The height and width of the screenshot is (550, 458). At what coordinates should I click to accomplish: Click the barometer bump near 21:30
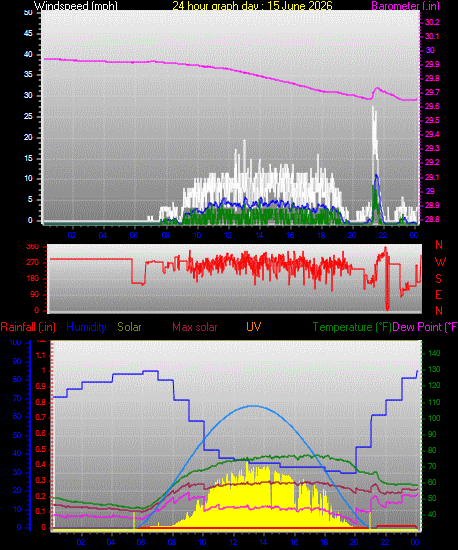(377, 88)
